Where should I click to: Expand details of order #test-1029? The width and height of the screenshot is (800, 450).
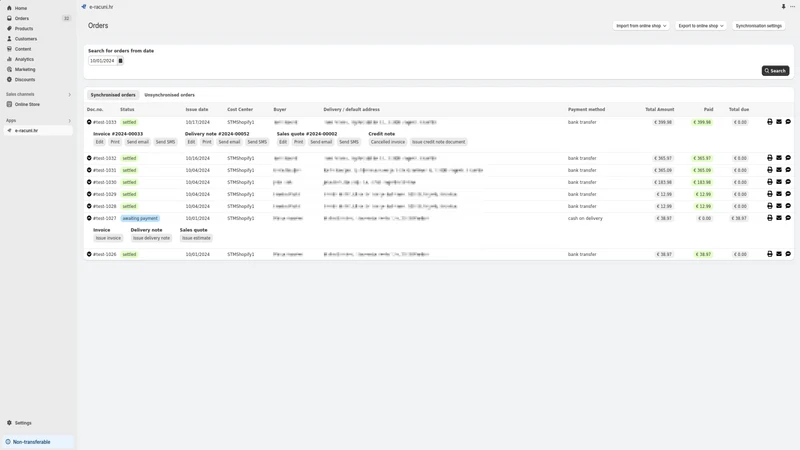point(89,194)
